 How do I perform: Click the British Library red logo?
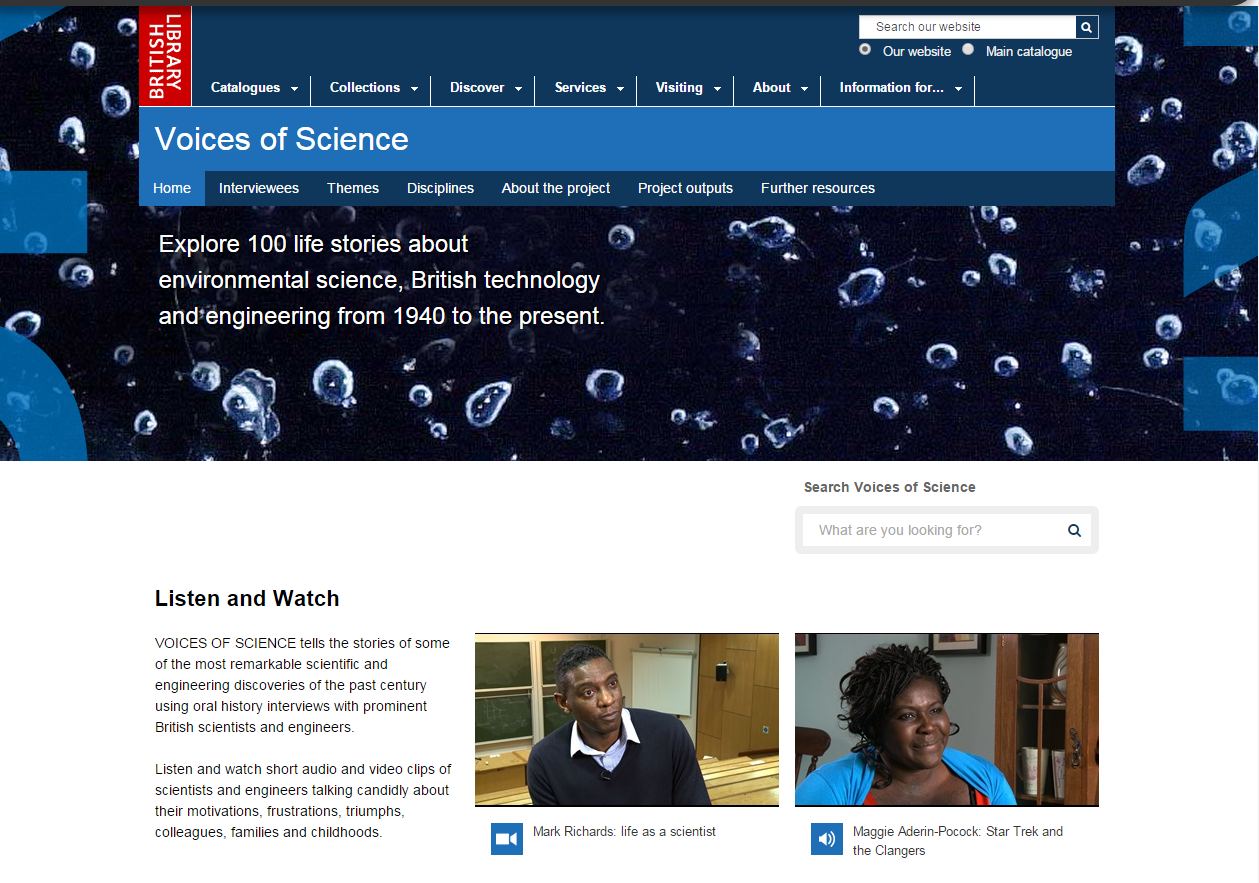coord(165,55)
